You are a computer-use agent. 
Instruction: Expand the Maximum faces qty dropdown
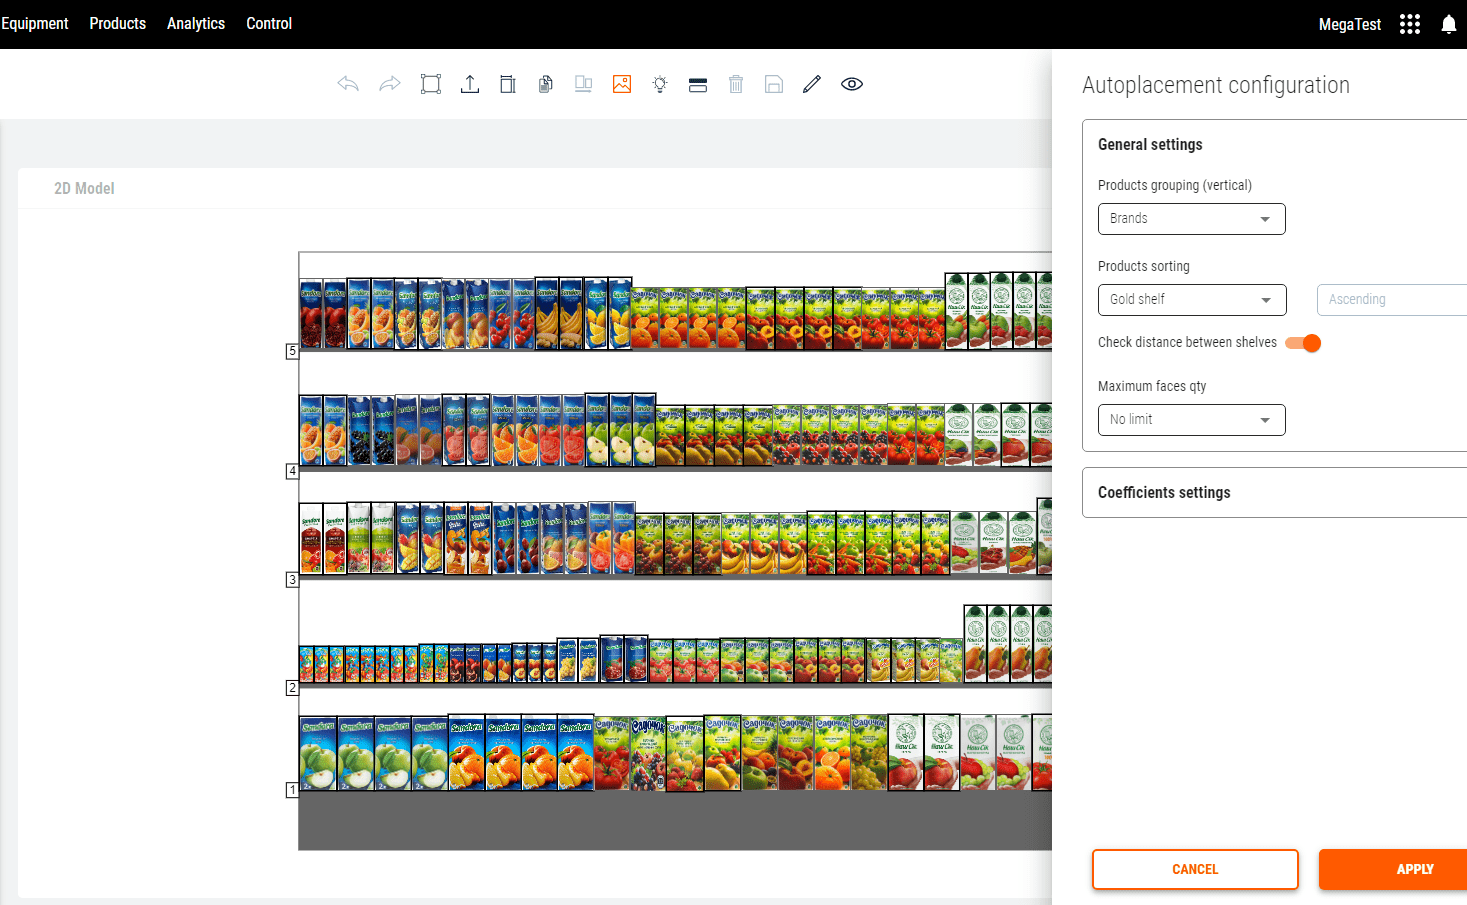pos(1191,420)
